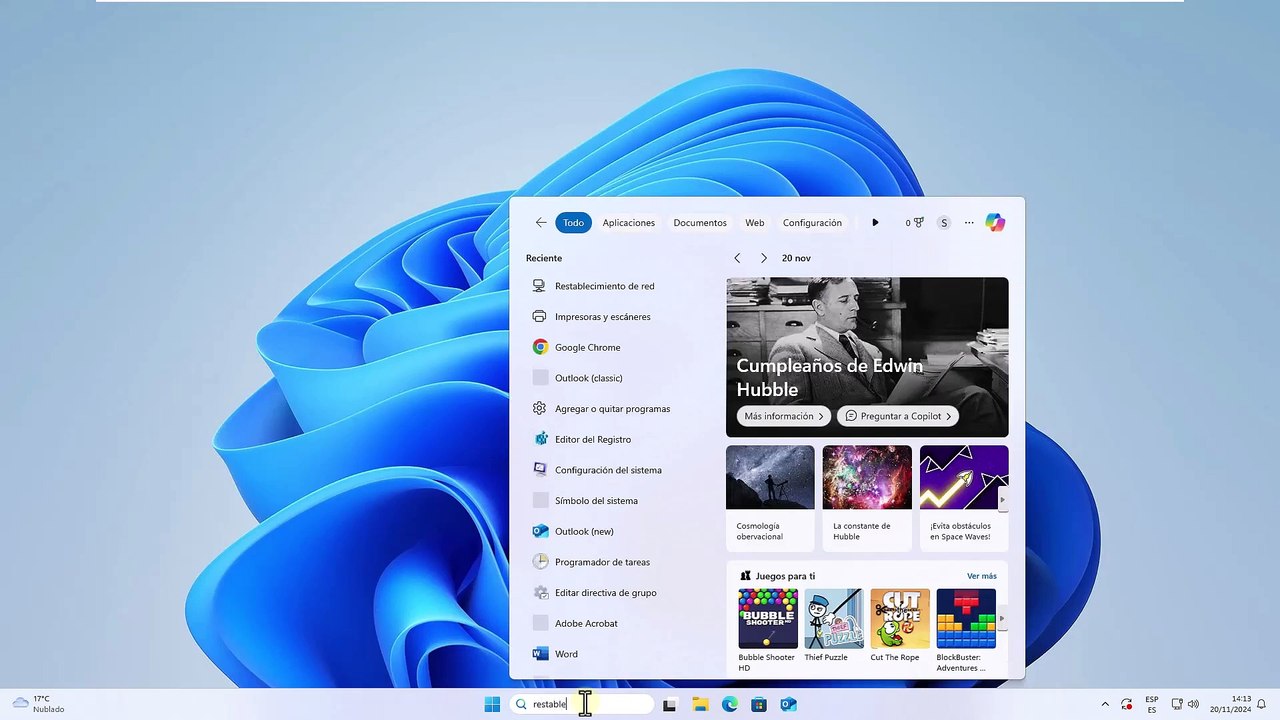Screen dimensions: 1280x720
Task: Switch to the Aplicaciones tab
Action: coord(629,223)
